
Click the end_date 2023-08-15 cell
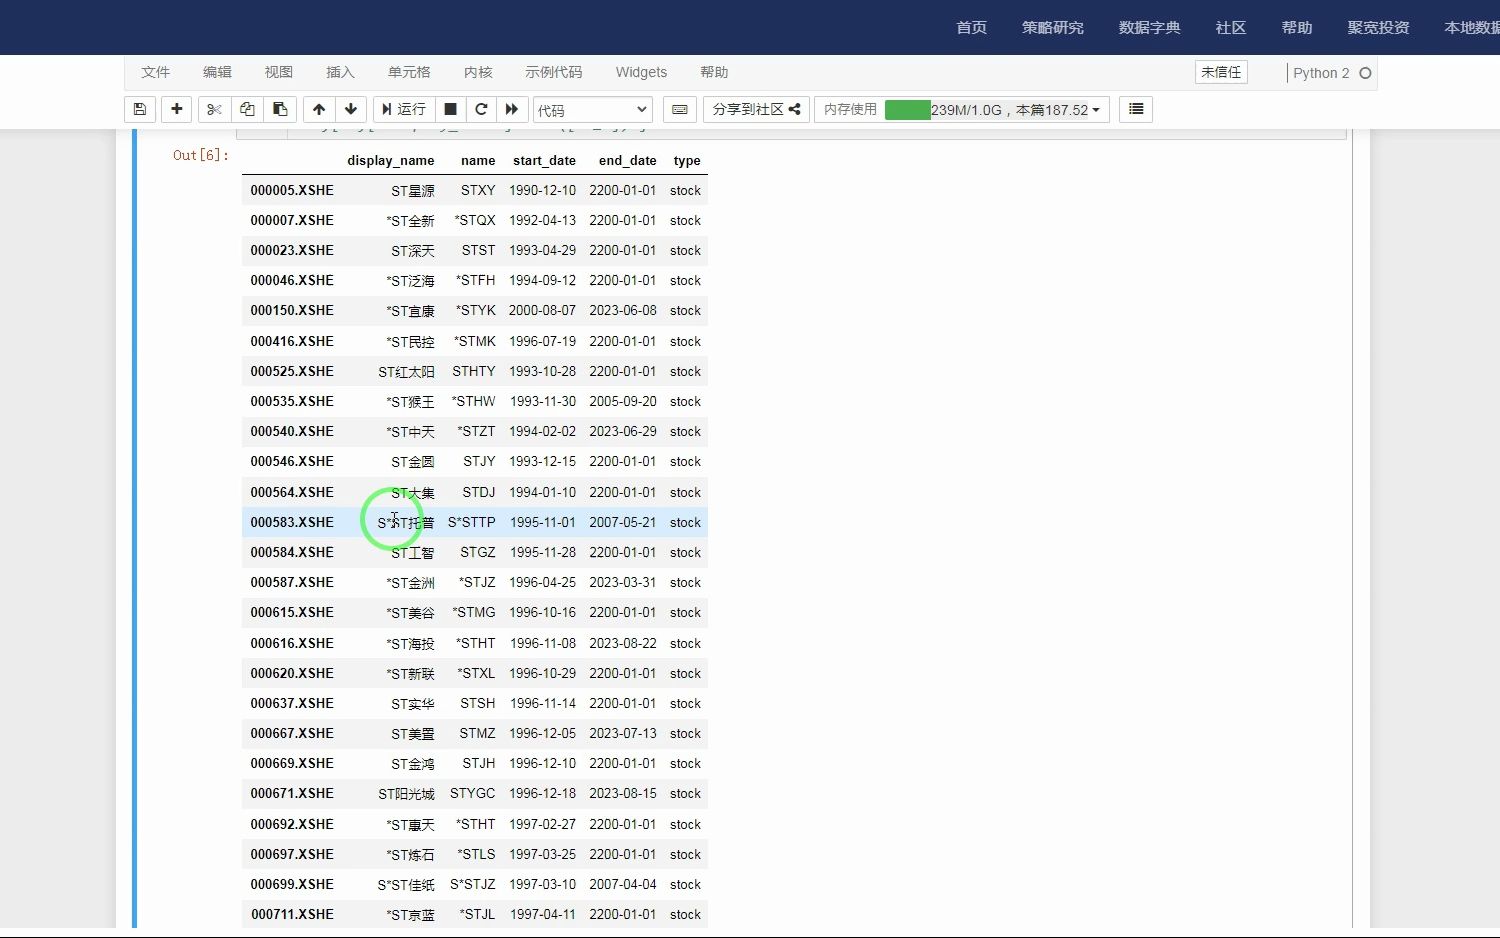(623, 793)
